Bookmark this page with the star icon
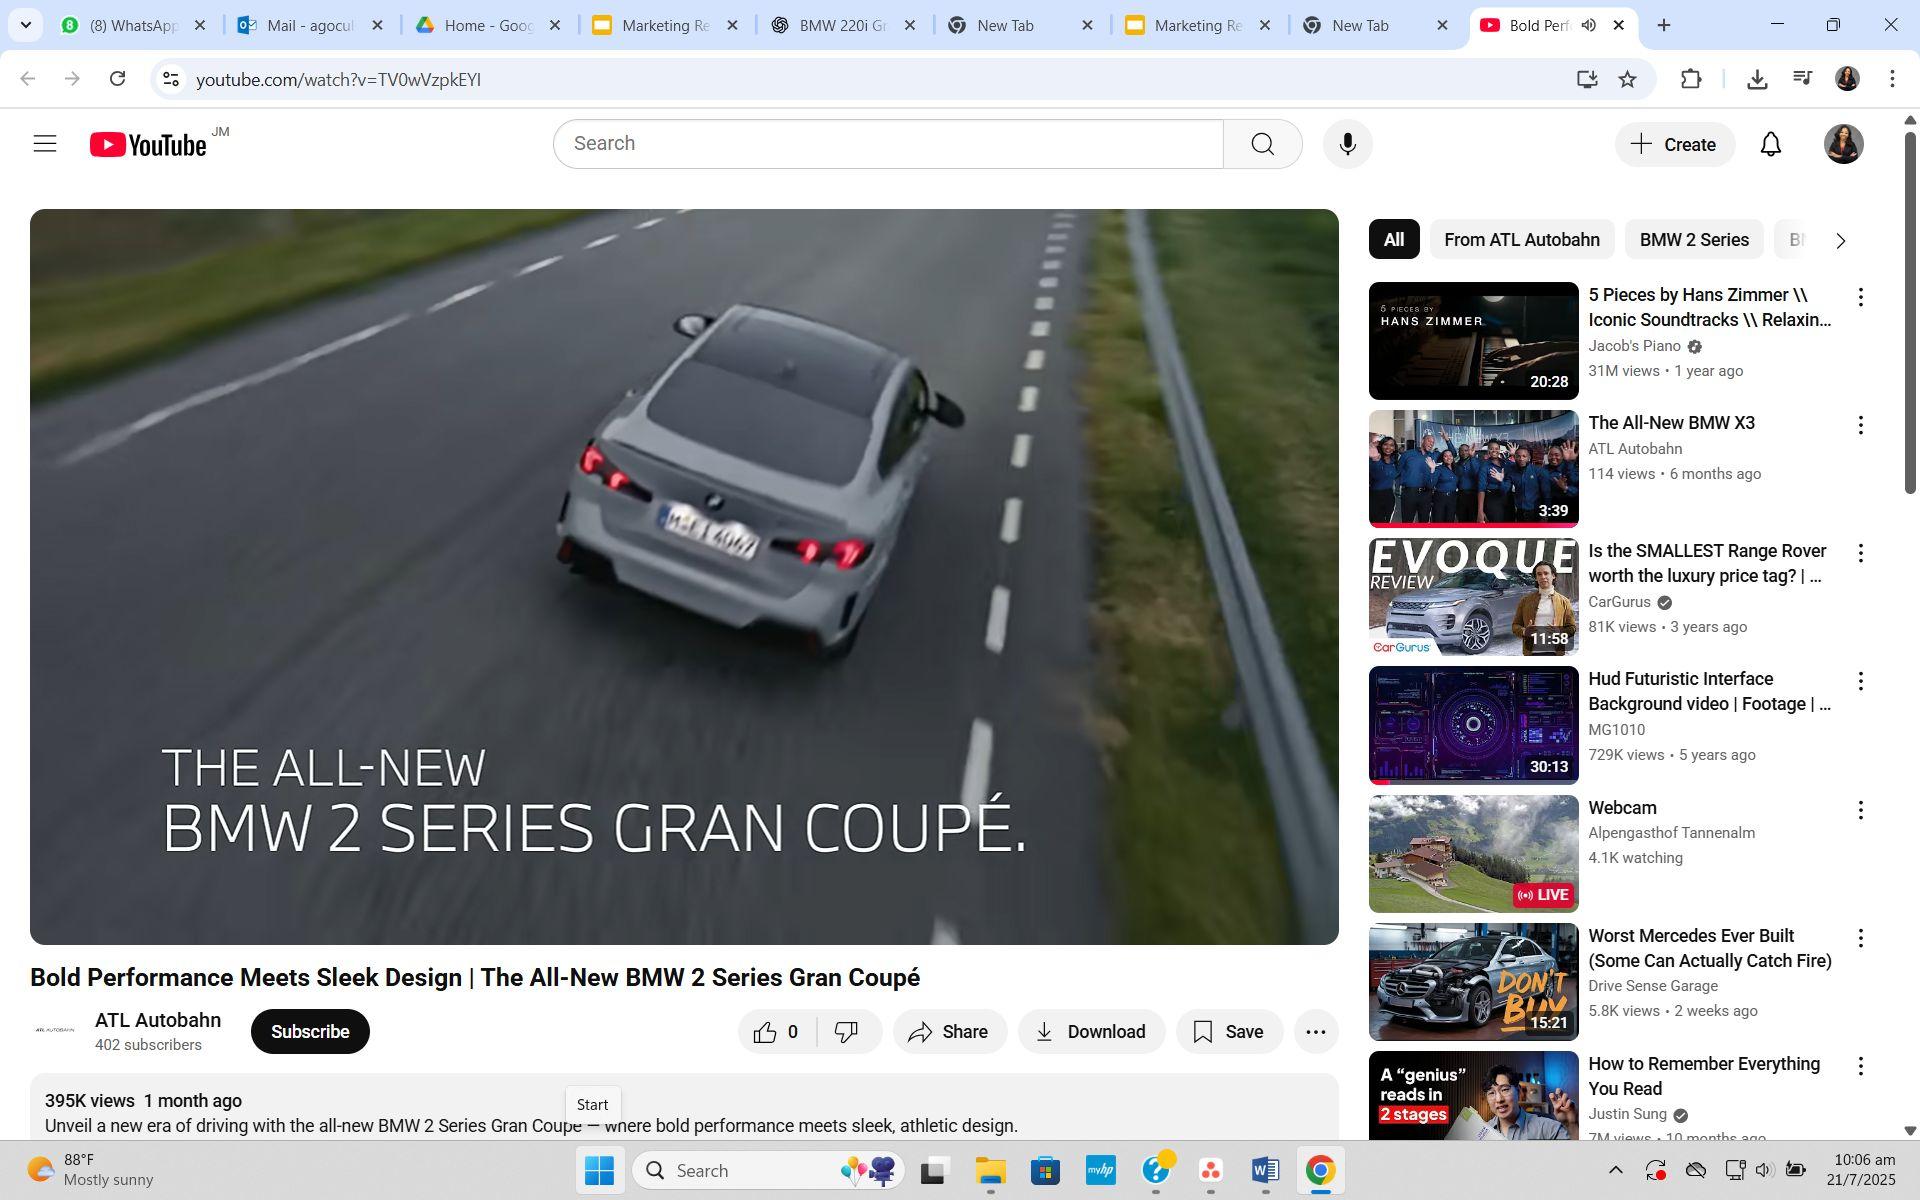Screen dimensions: 1920x1200 tap(1627, 79)
